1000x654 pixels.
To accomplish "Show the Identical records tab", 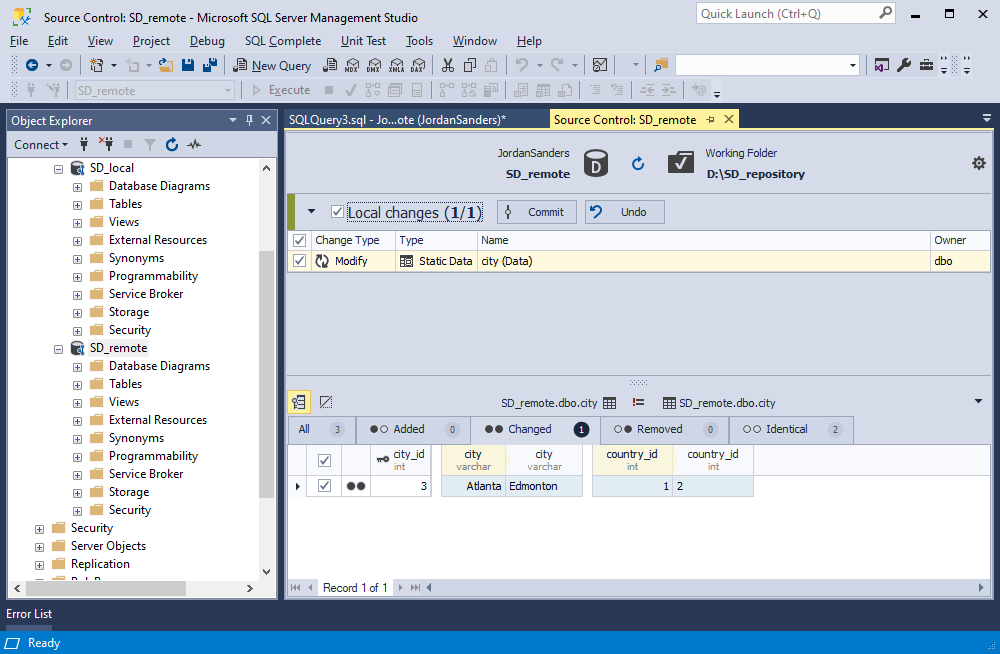I will point(791,429).
